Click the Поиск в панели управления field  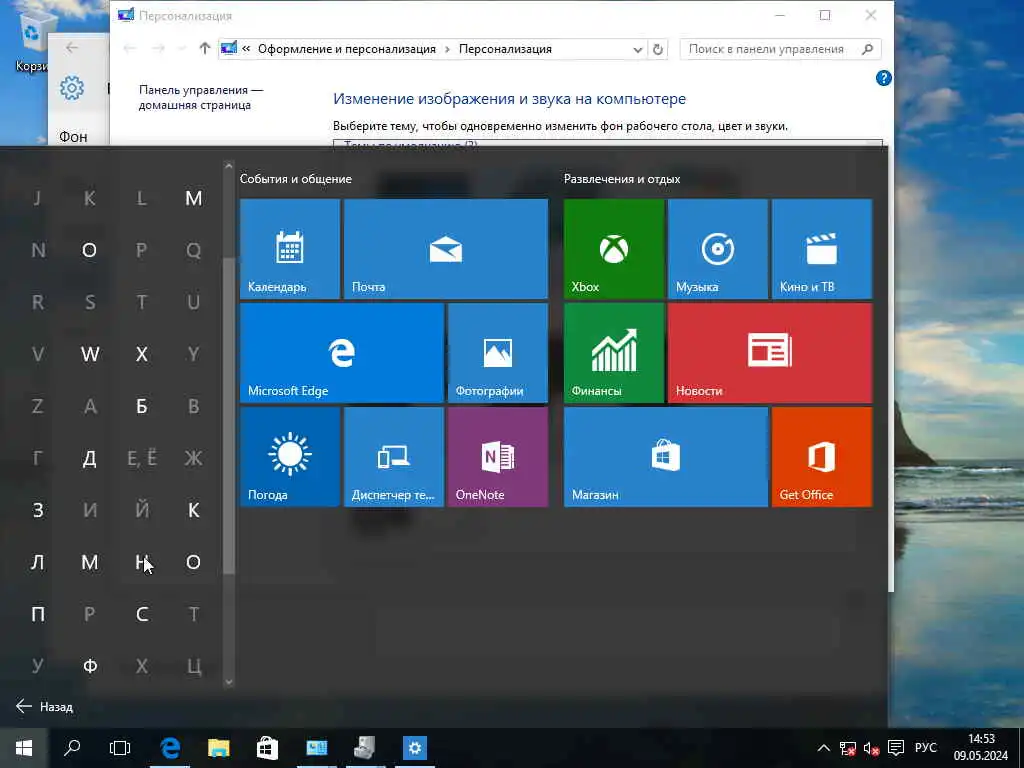click(780, 49)
